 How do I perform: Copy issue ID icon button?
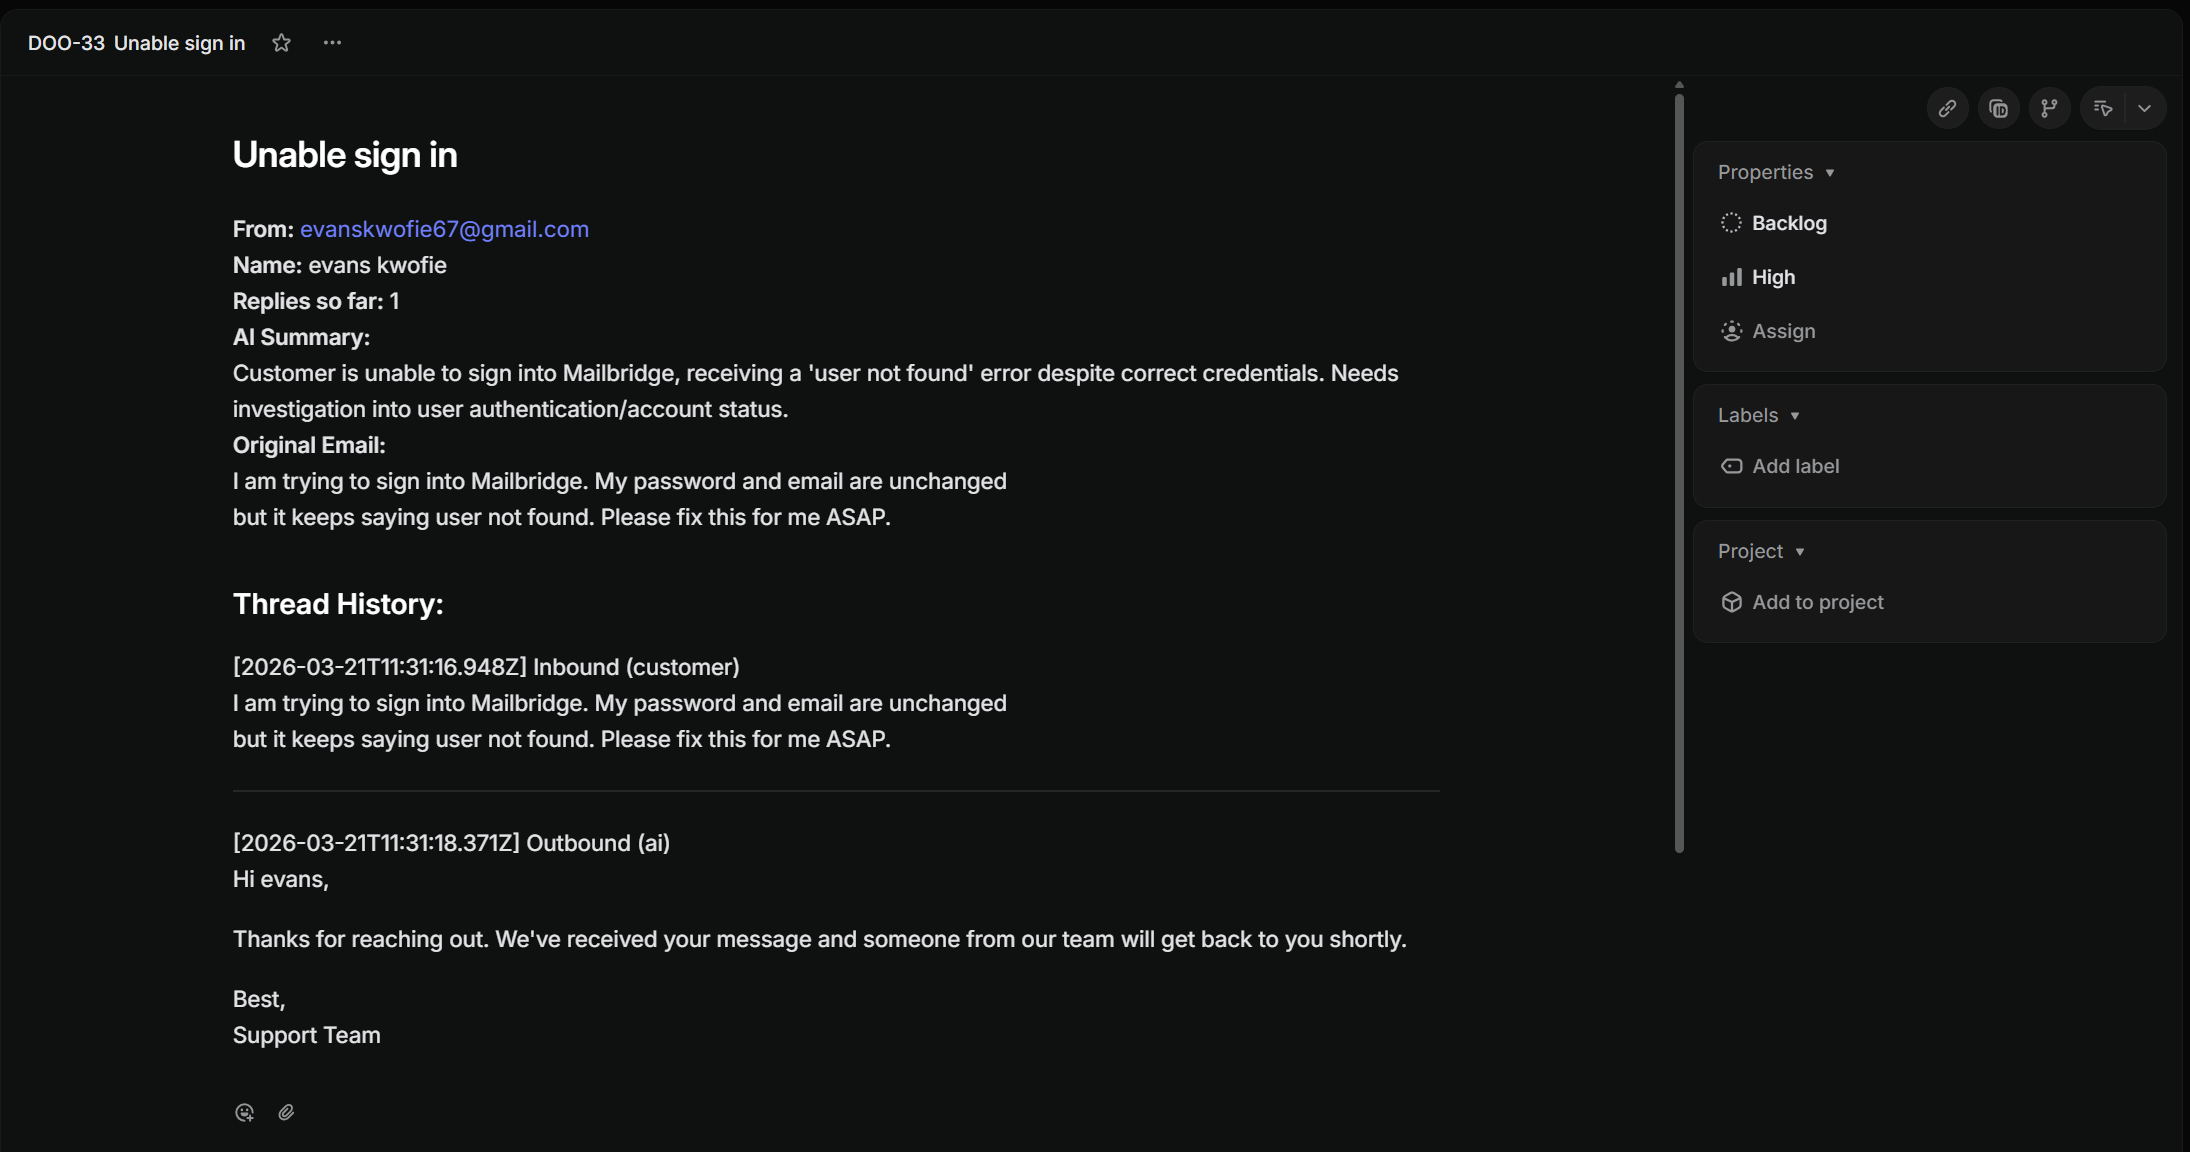pyautogui.click(x=1998, y=108)
